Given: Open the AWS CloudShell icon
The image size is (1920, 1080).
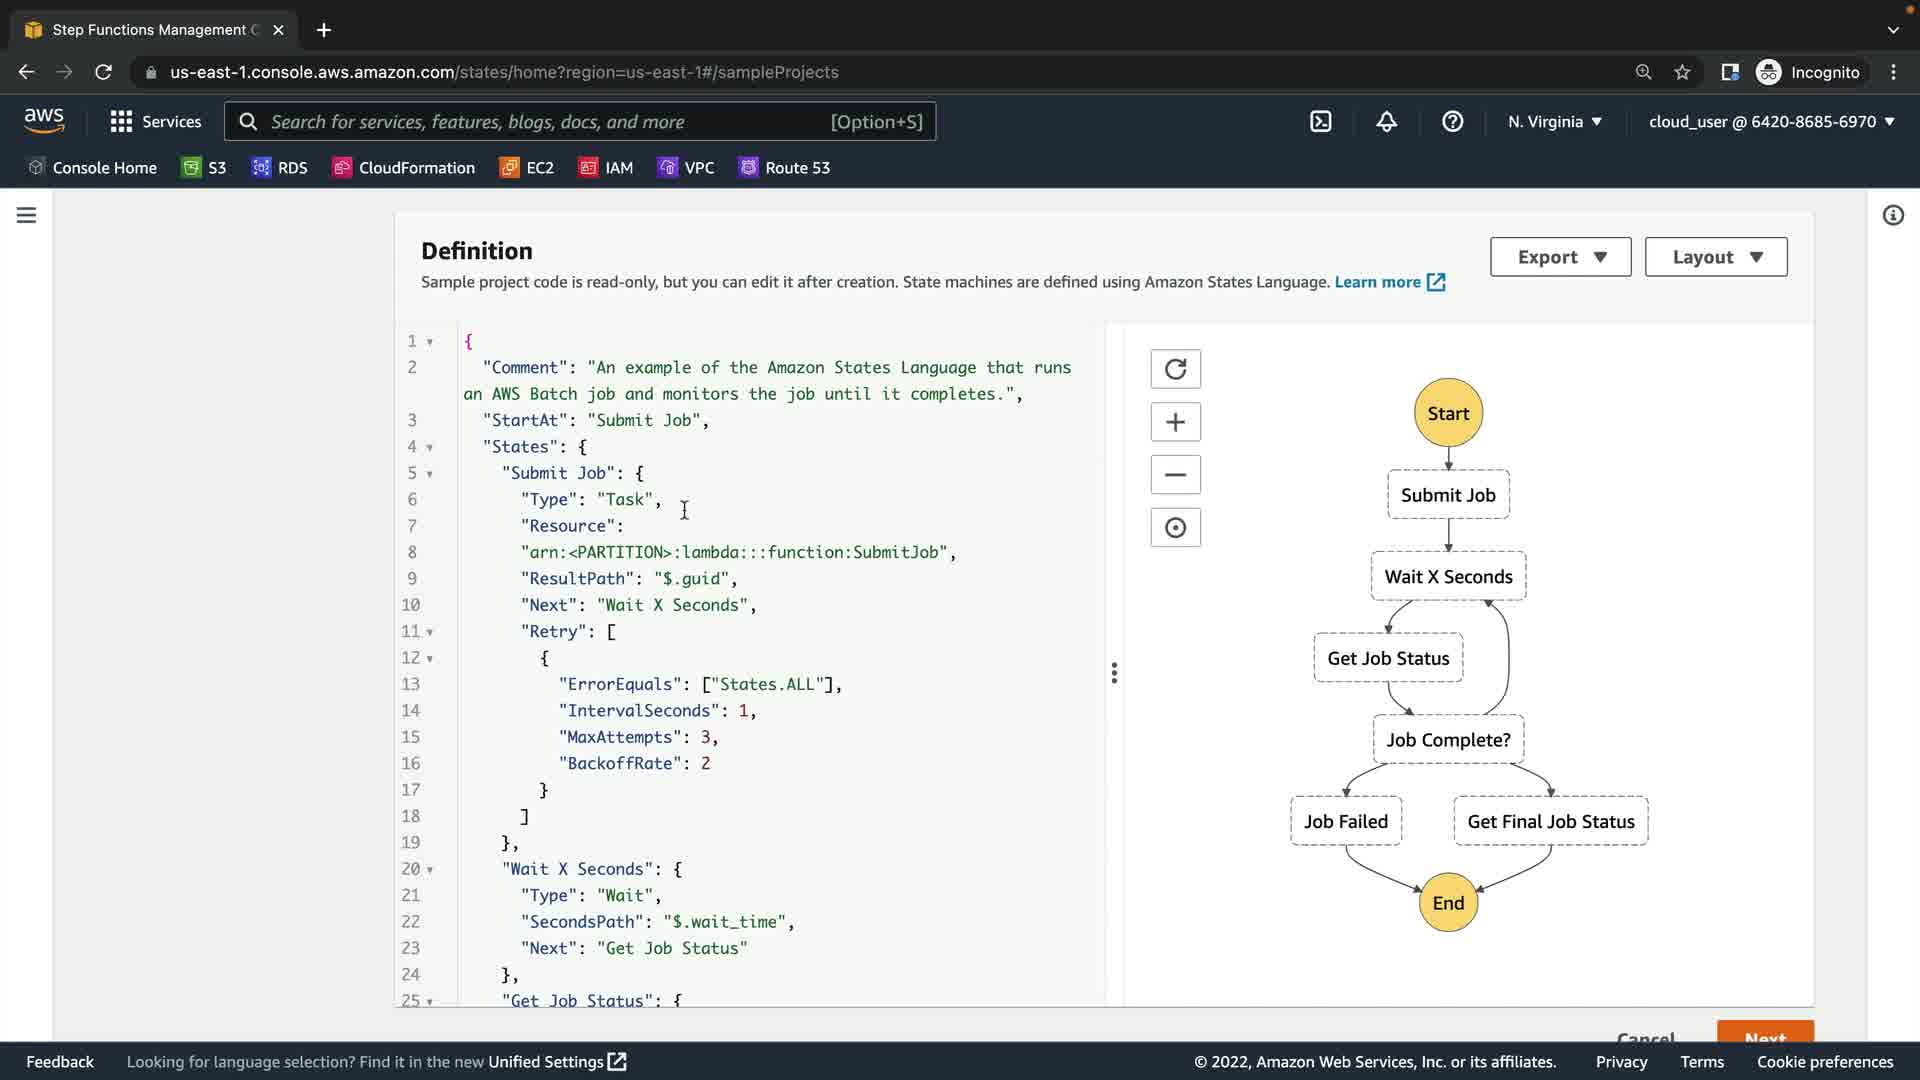Looking at the screenshot, I should [x=1320, y=122].
